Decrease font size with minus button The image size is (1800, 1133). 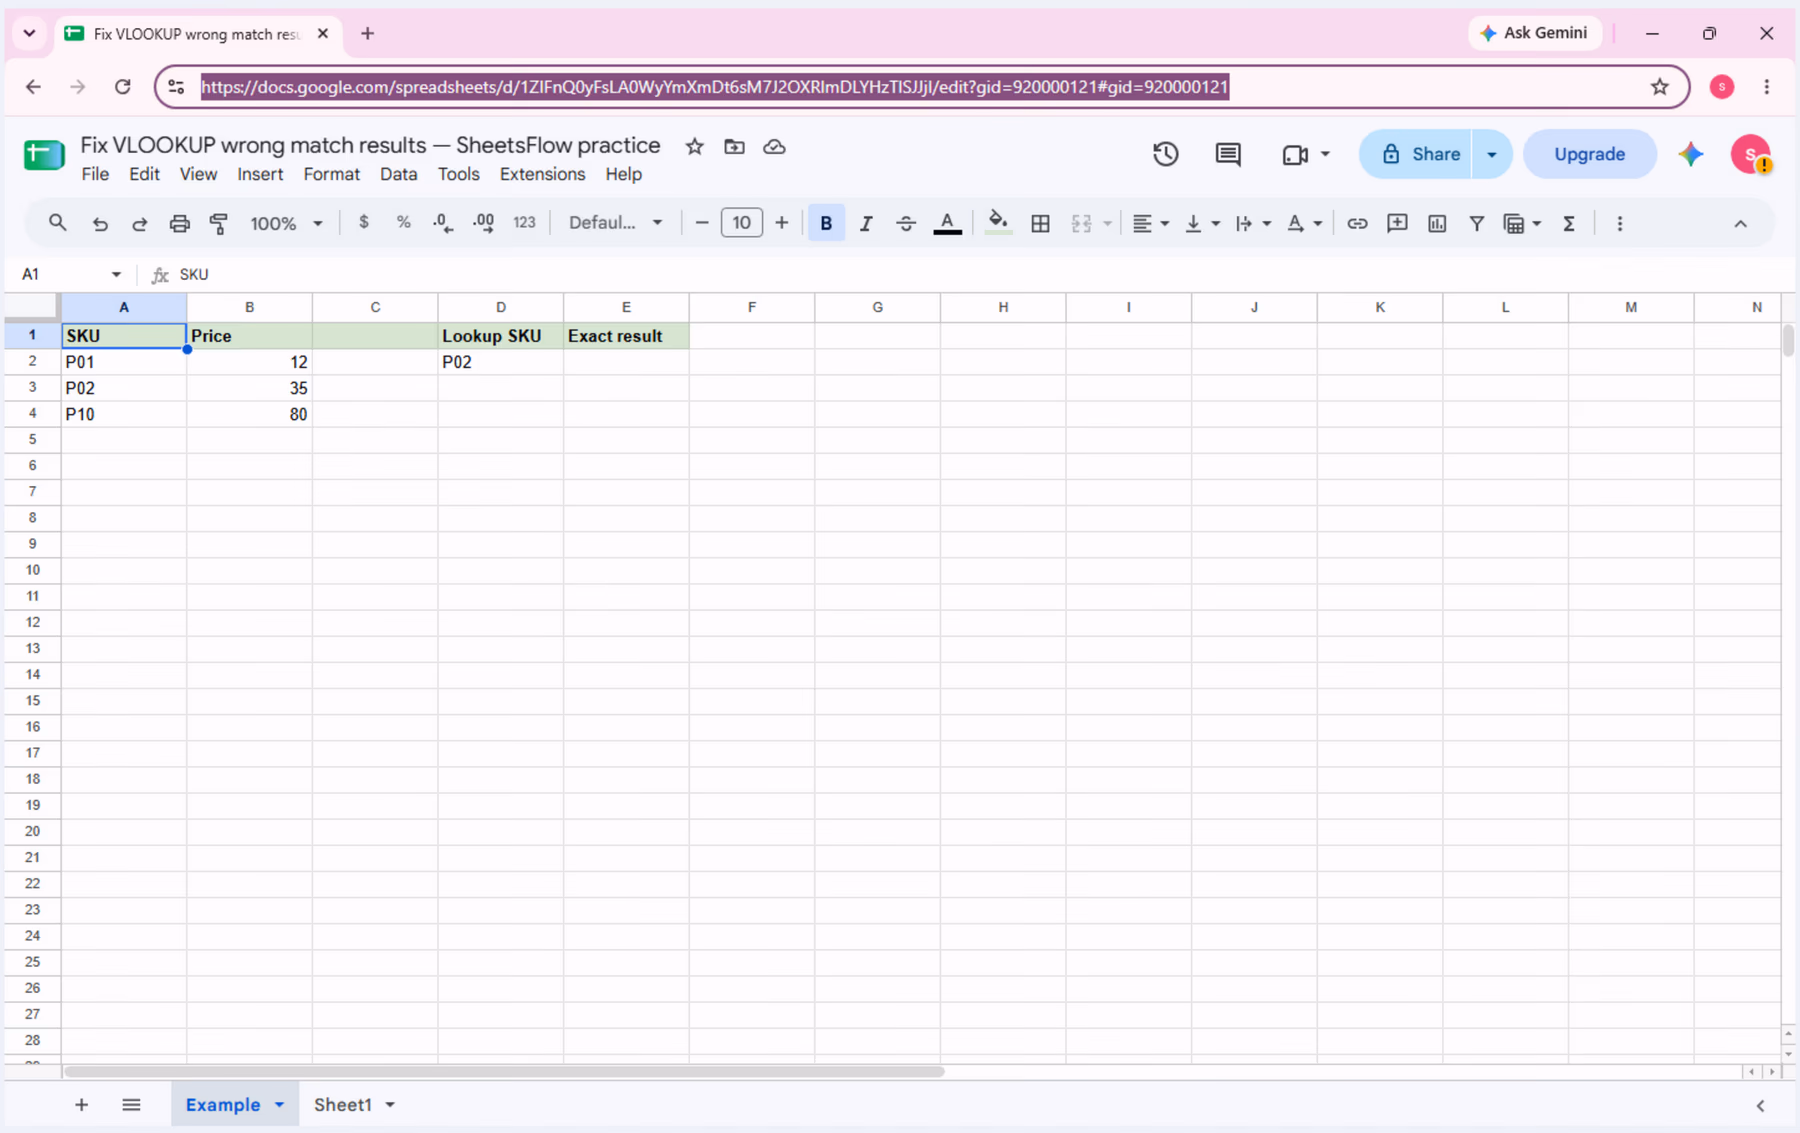click(x=702, y=223)
